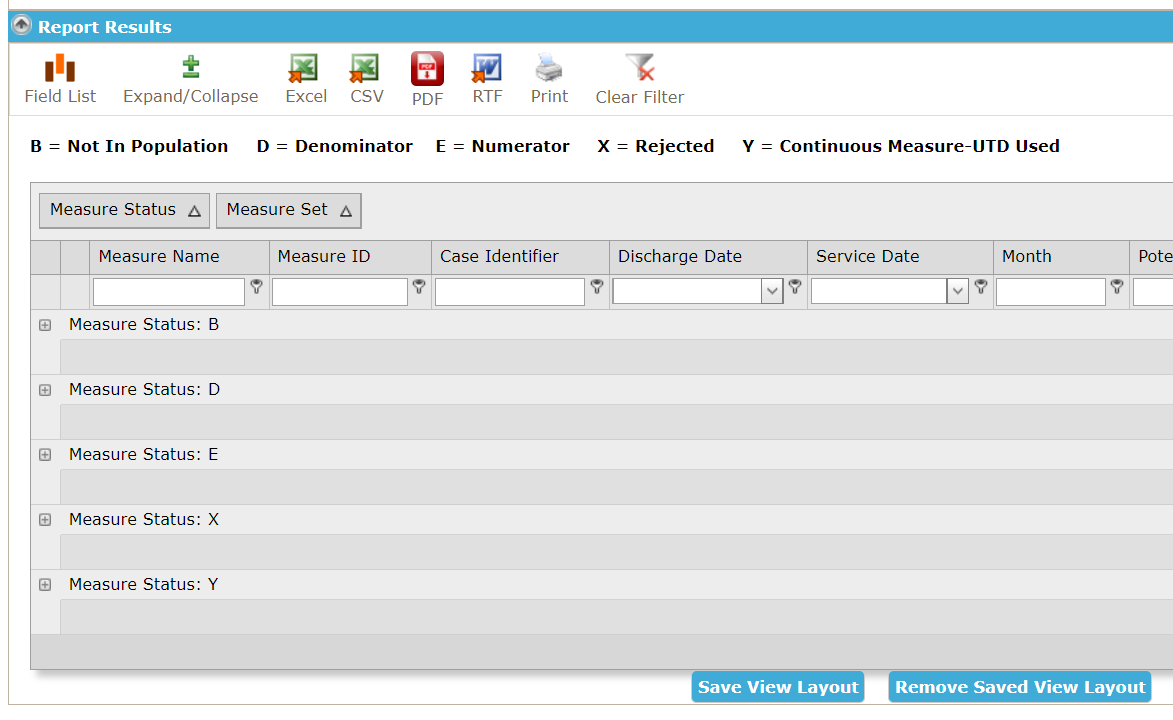
Task: Export report to Excel
Action: 306,79
